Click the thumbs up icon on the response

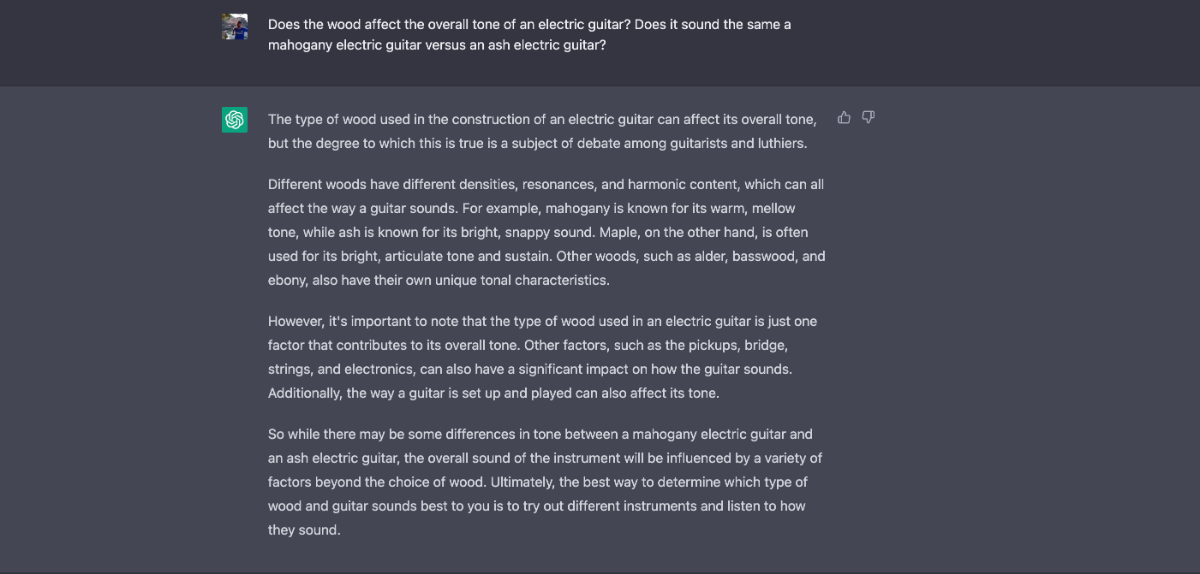[x=844, y=118]
